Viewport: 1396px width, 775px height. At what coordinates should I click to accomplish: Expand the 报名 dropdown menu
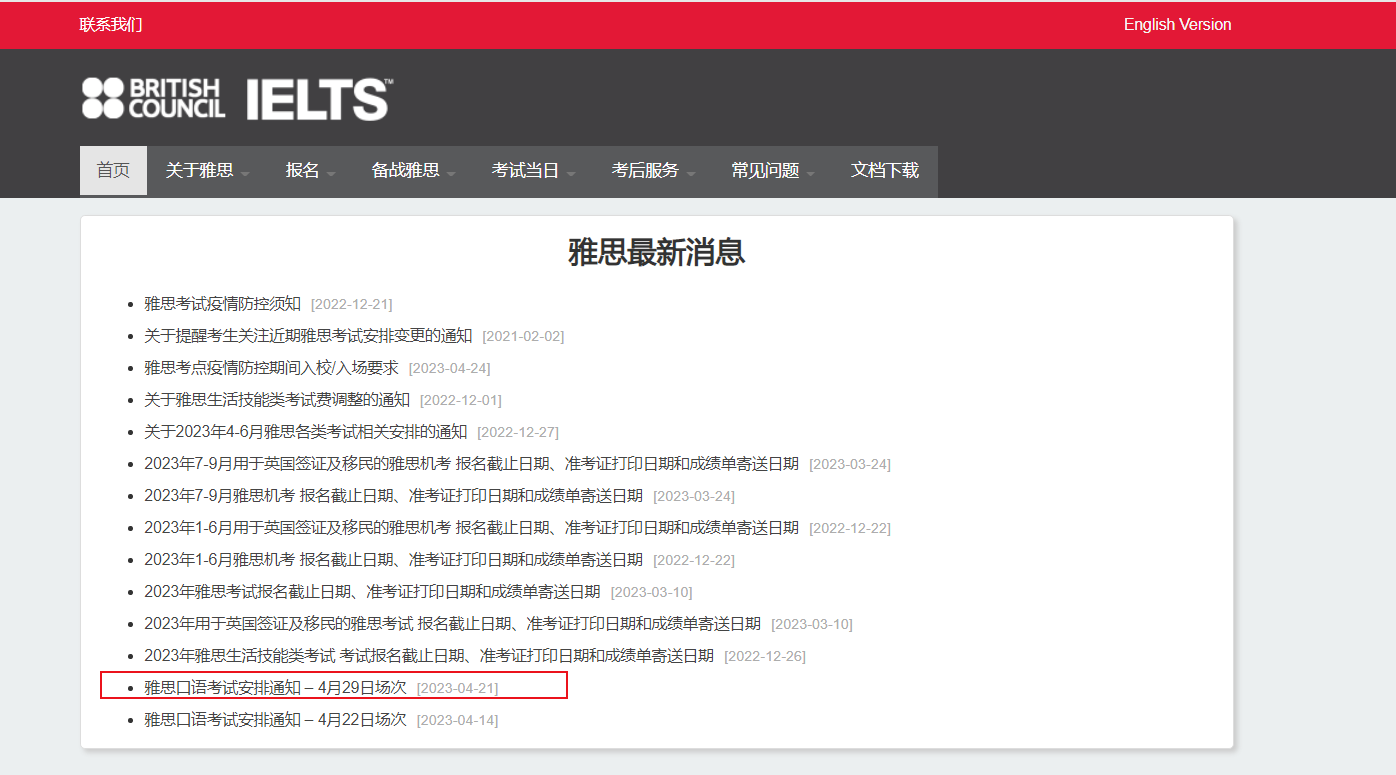310,171
